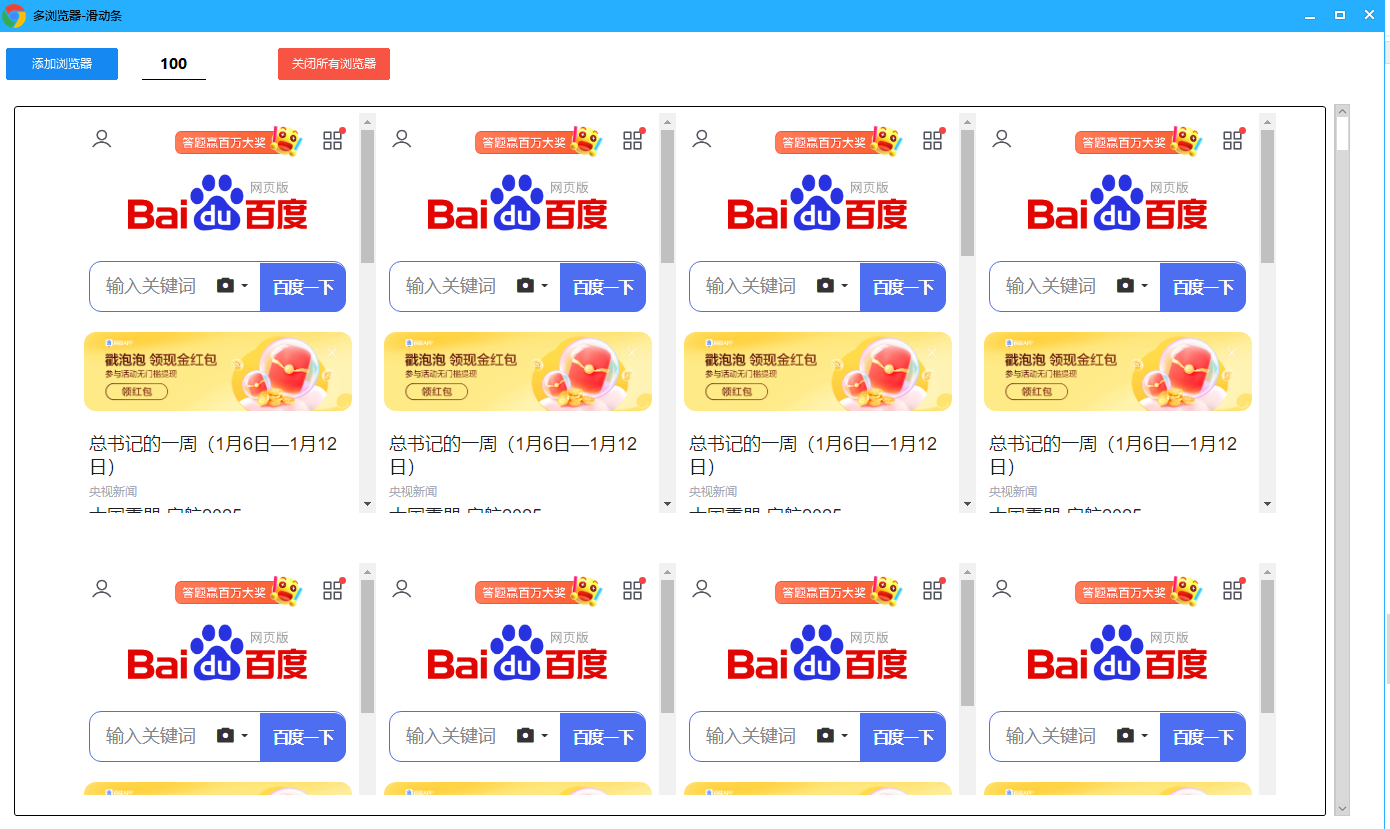
Task: Click the Baidu logo in the third top-row browser
Action: 817,203
